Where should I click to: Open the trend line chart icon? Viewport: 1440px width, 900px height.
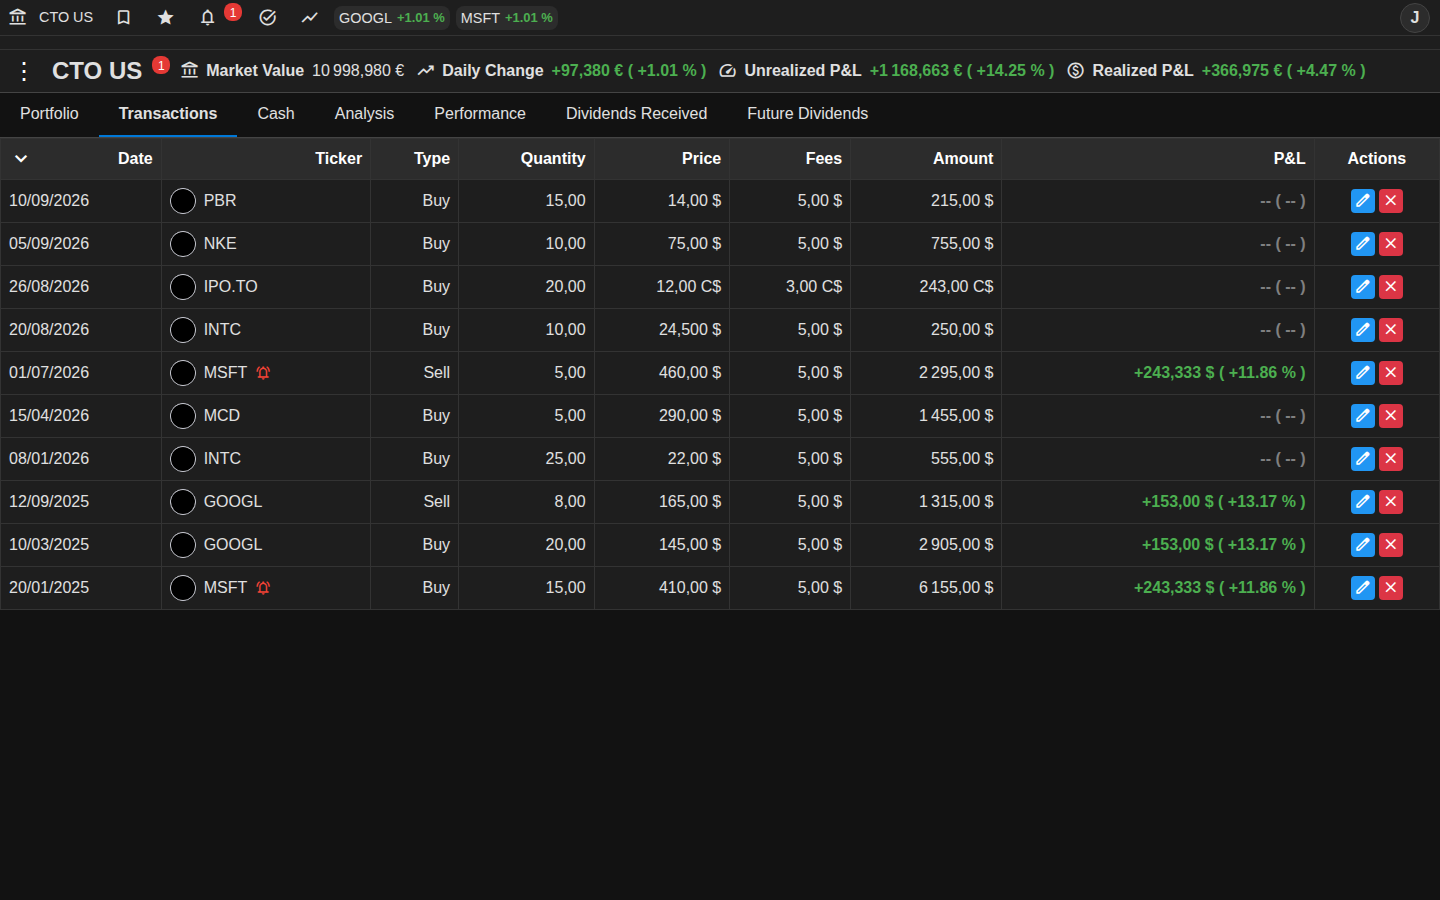point(309,18)
